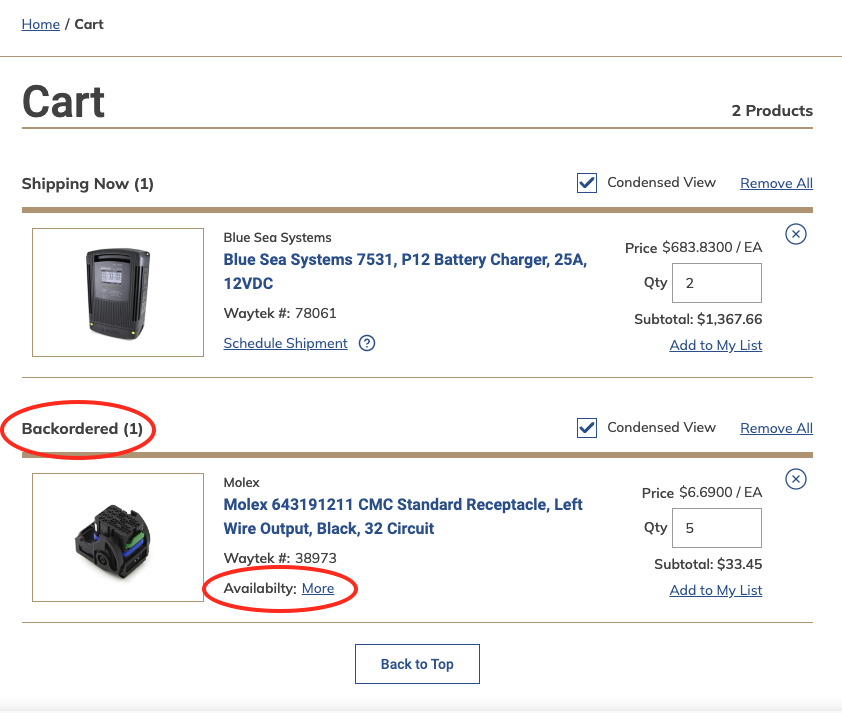The image size is (842, 713).
Task: Select the Cart breadcrumb item
Action: tap(89, 24)
